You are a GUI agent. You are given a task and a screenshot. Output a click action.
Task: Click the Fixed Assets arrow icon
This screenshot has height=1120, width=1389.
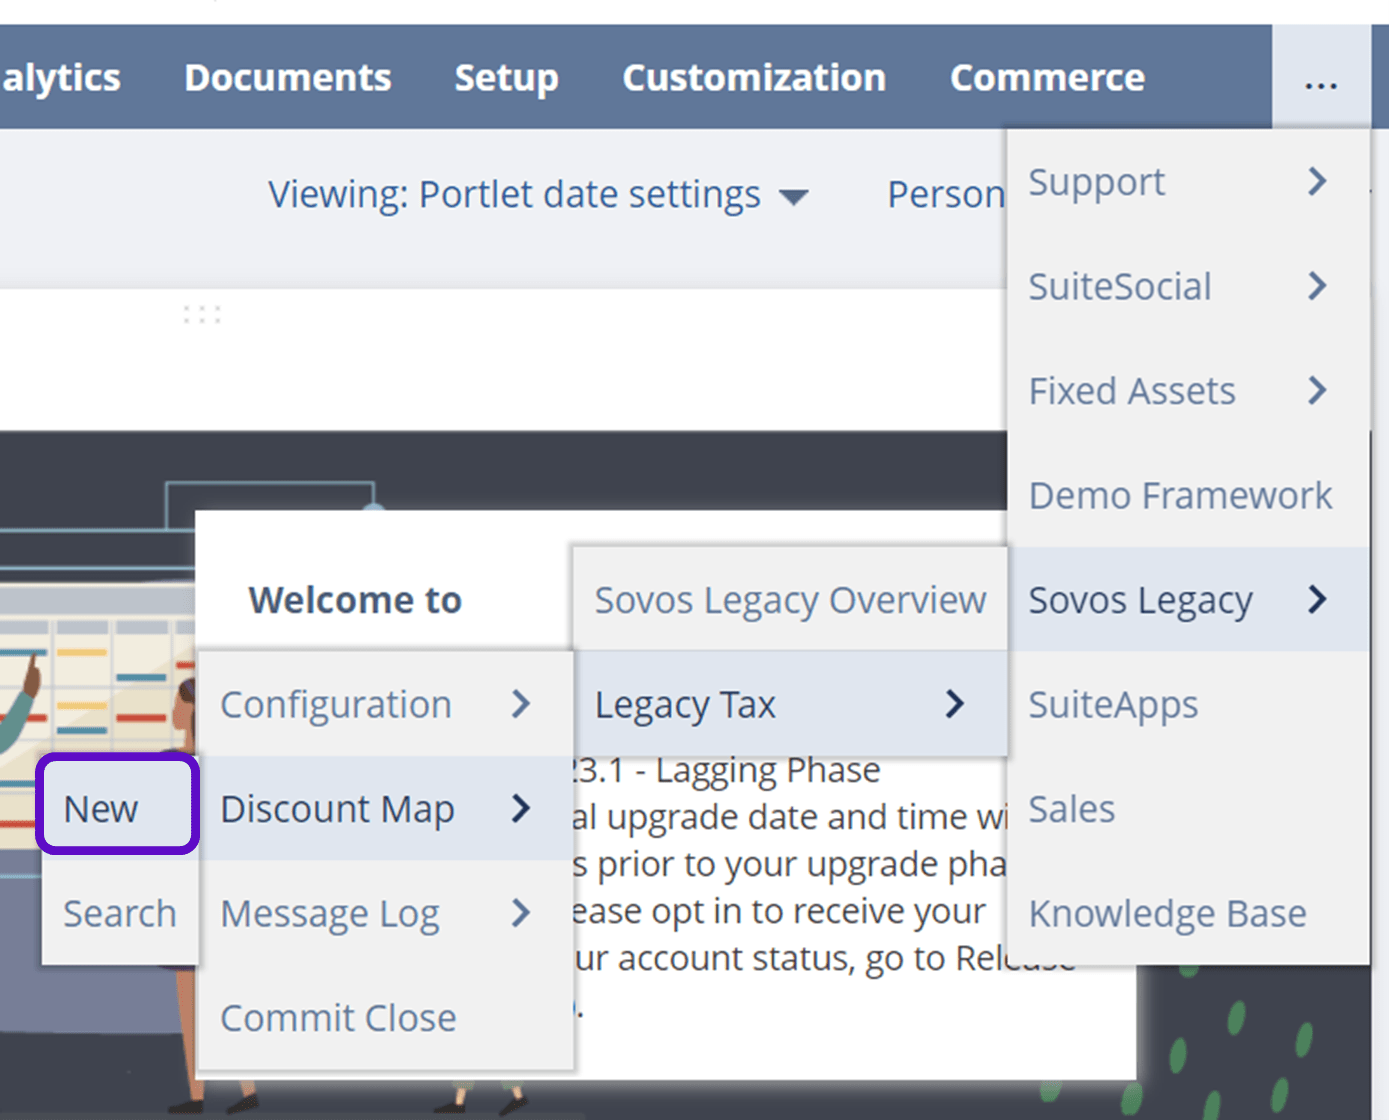[1318, 391]
